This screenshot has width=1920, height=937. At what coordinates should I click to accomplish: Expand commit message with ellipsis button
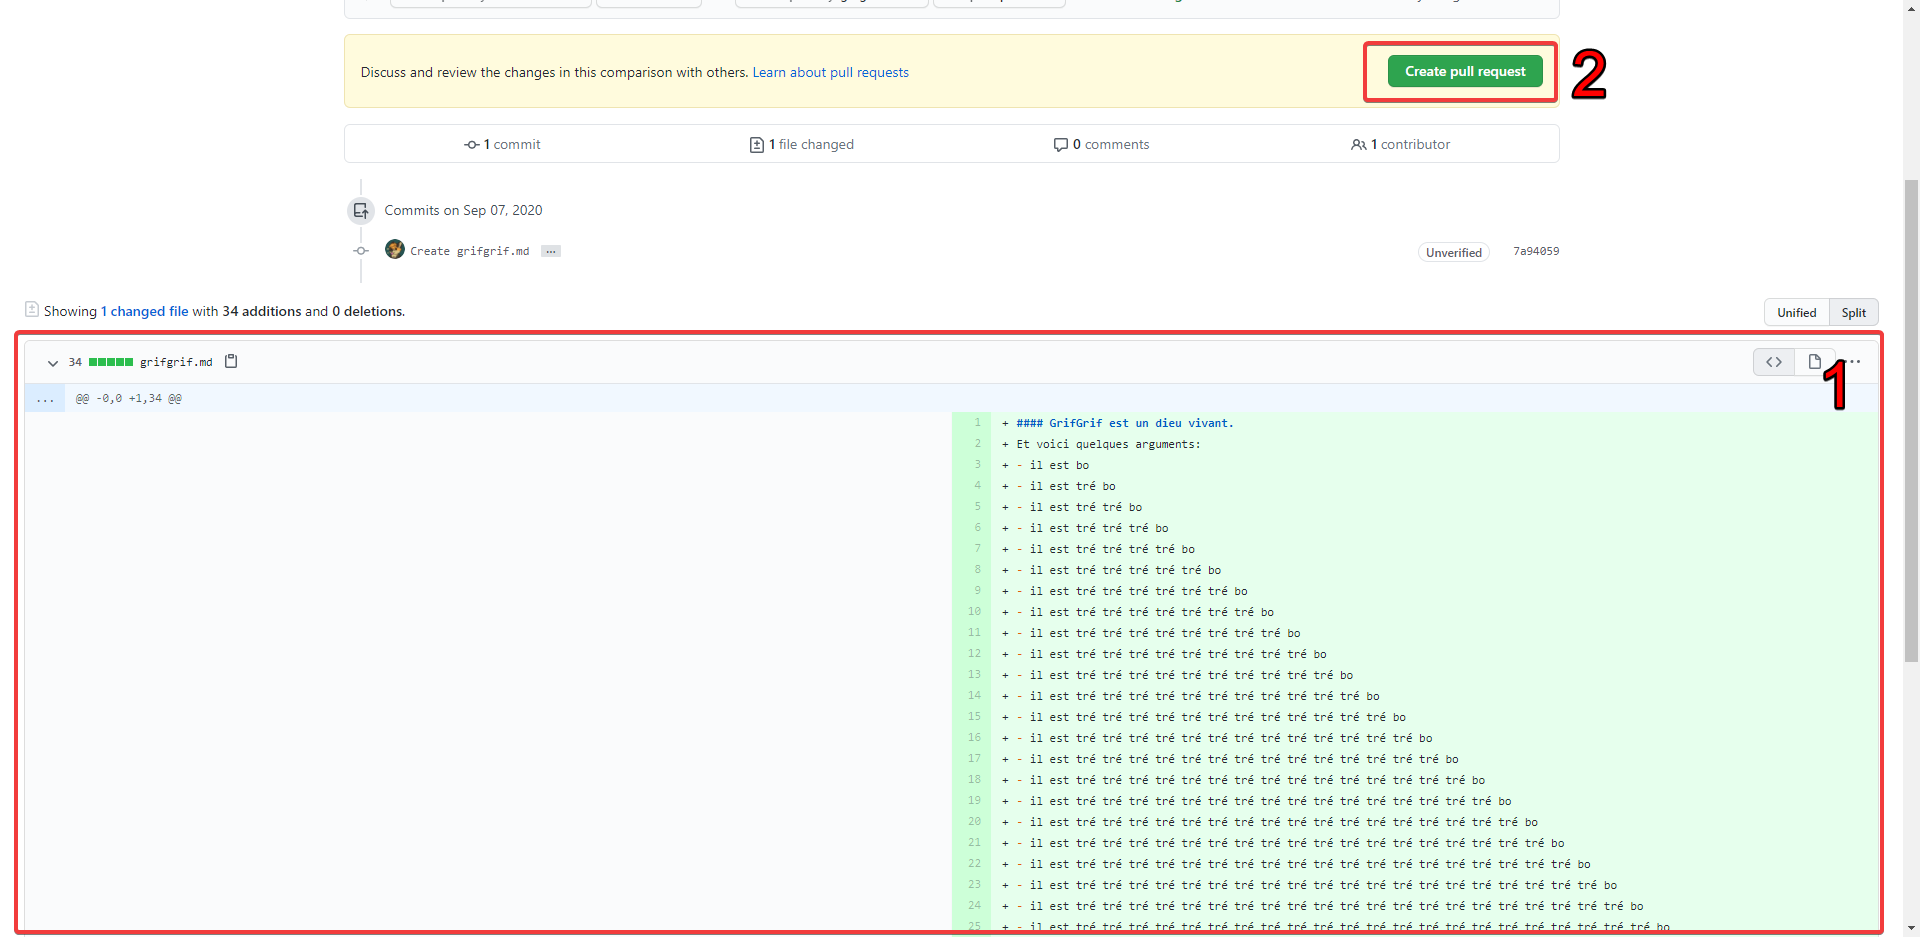point(551,251)
